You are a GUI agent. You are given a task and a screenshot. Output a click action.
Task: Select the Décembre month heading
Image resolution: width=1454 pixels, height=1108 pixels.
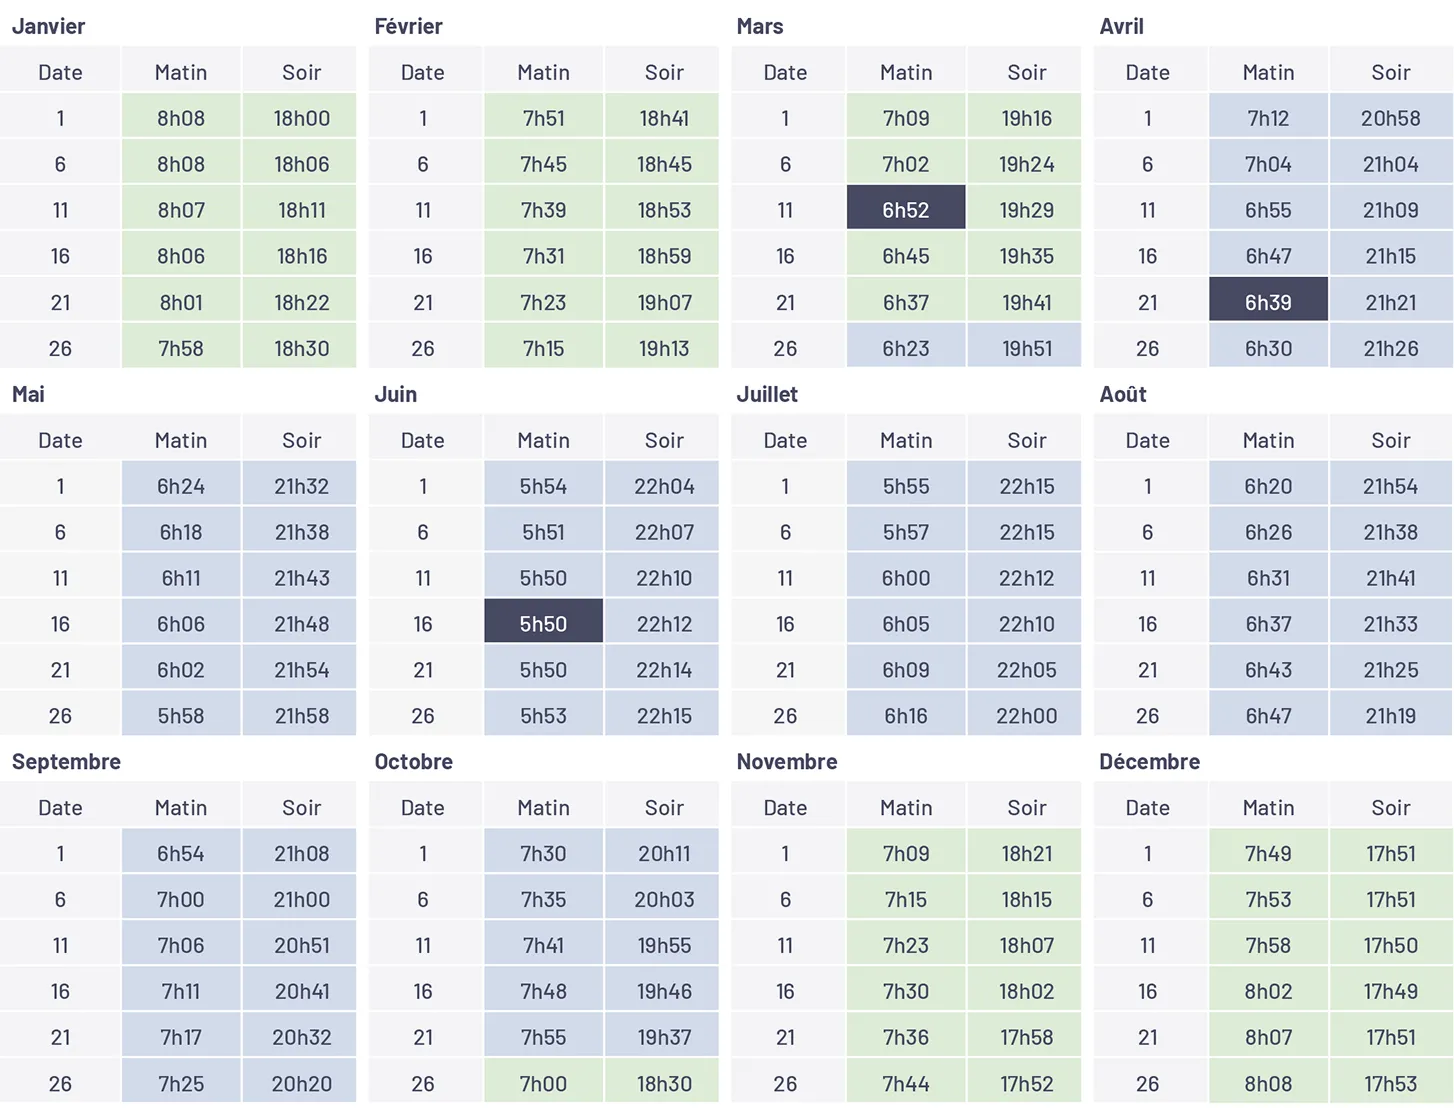point(1149,762)
